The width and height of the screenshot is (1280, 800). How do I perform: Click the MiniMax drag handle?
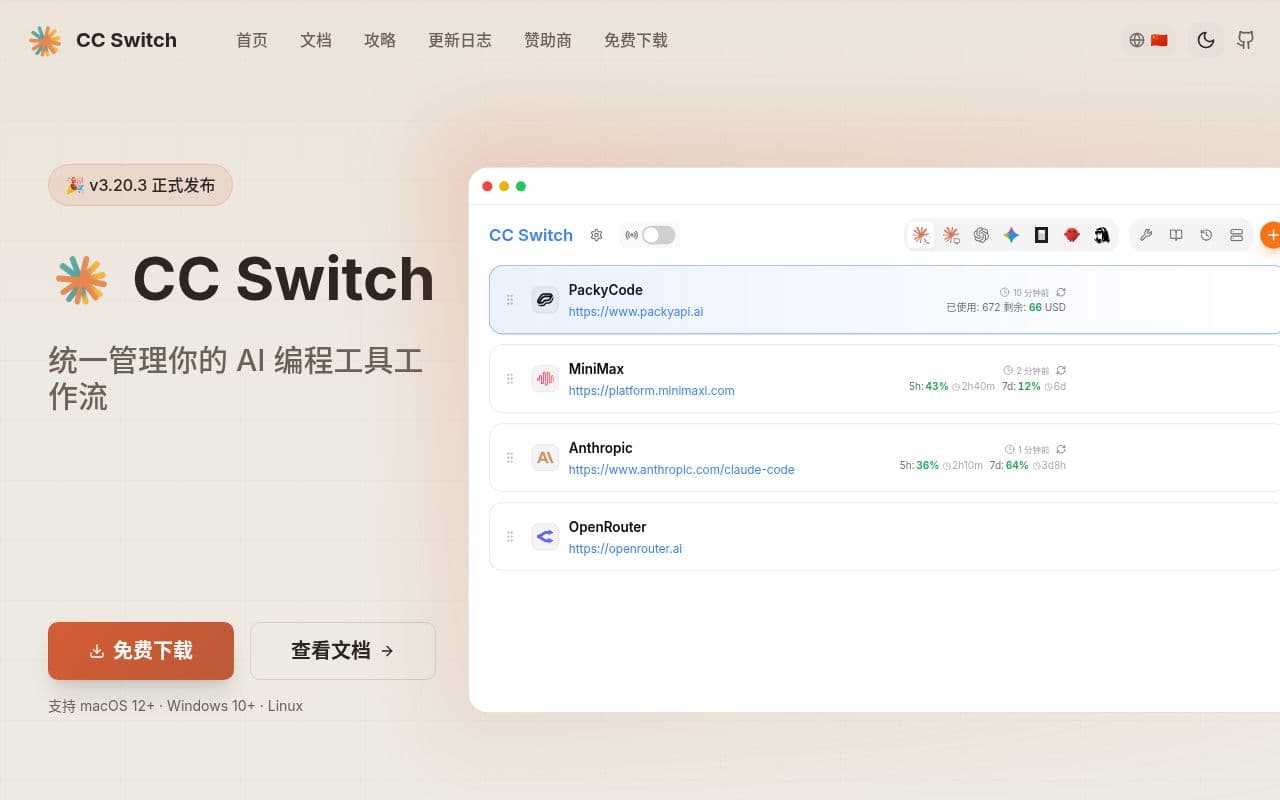(x=510, y=379)
